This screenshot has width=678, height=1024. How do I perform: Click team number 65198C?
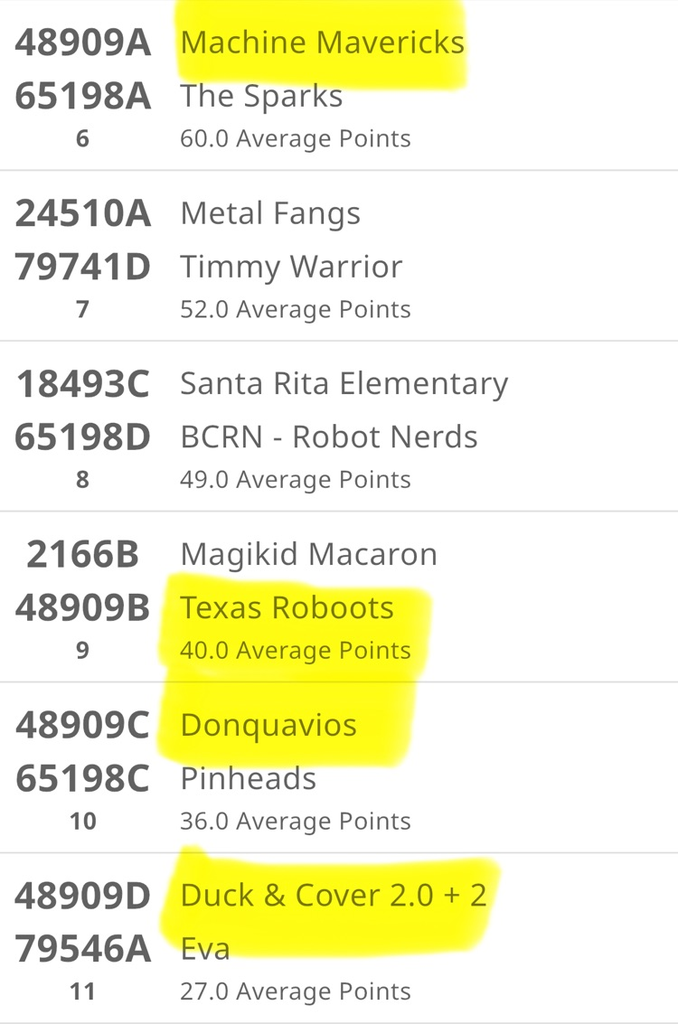click(83, 779)
